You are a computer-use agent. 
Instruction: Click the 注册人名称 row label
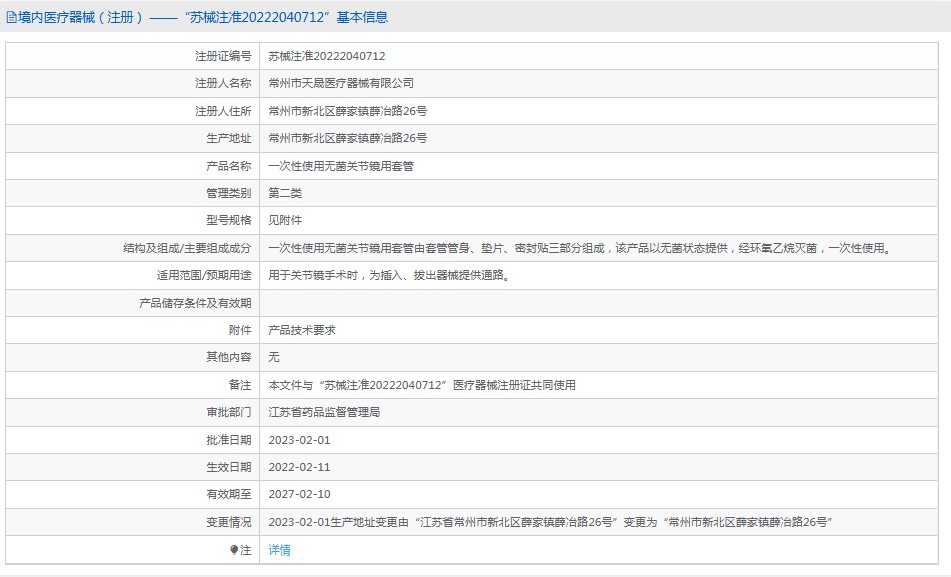(223, 83)
